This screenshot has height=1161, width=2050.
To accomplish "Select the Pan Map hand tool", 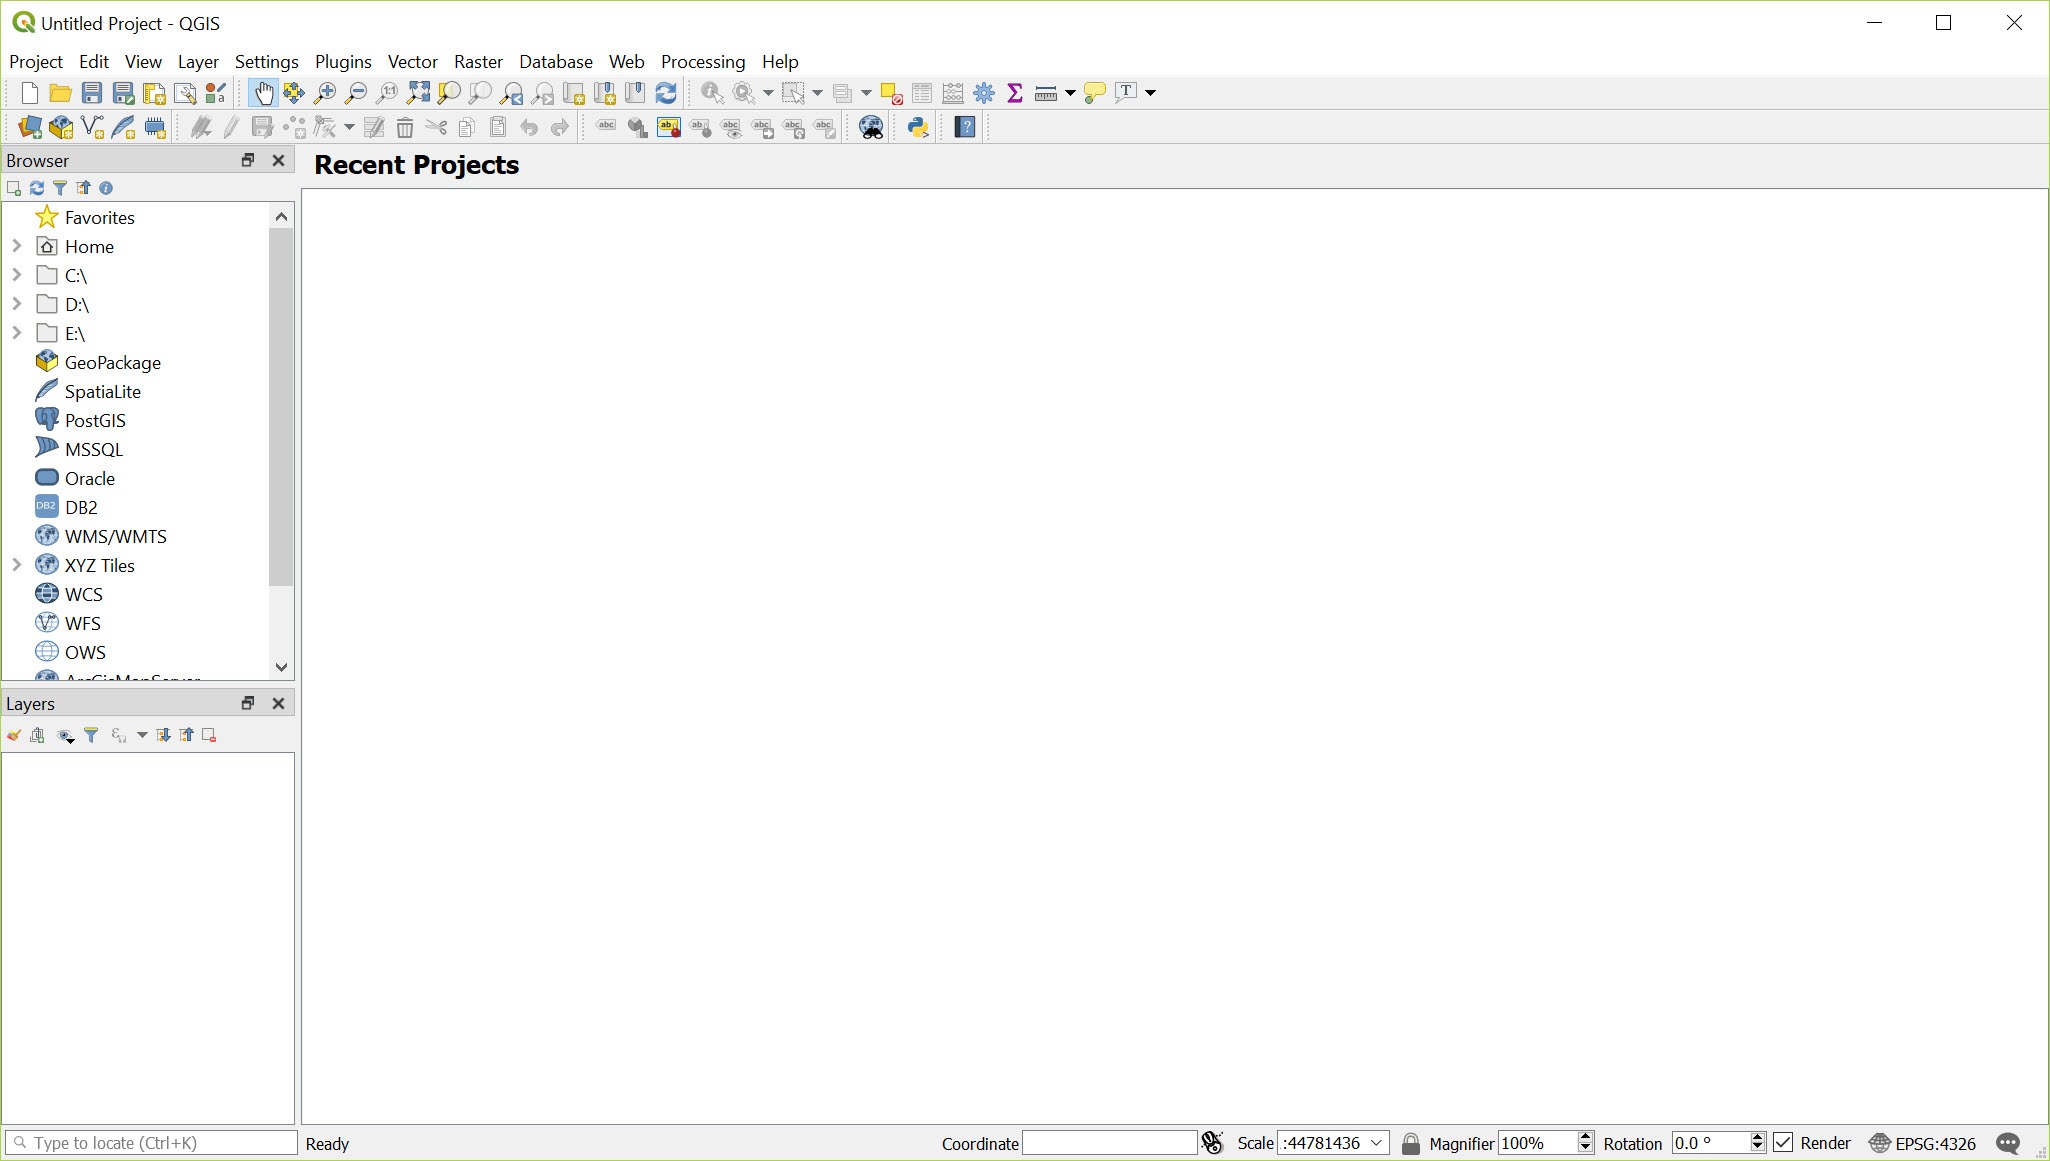I will point(263,93).
